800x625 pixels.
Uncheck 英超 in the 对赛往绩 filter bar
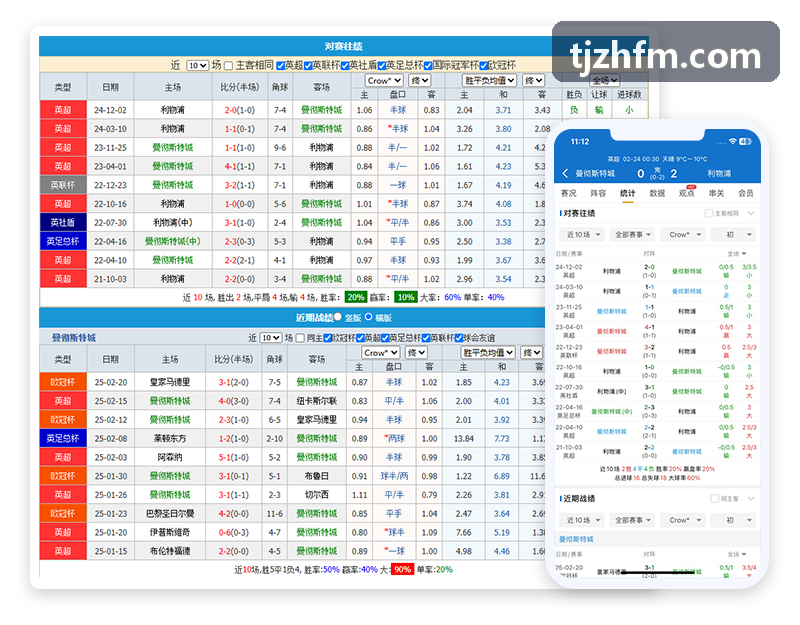click(x=280, y=66)
